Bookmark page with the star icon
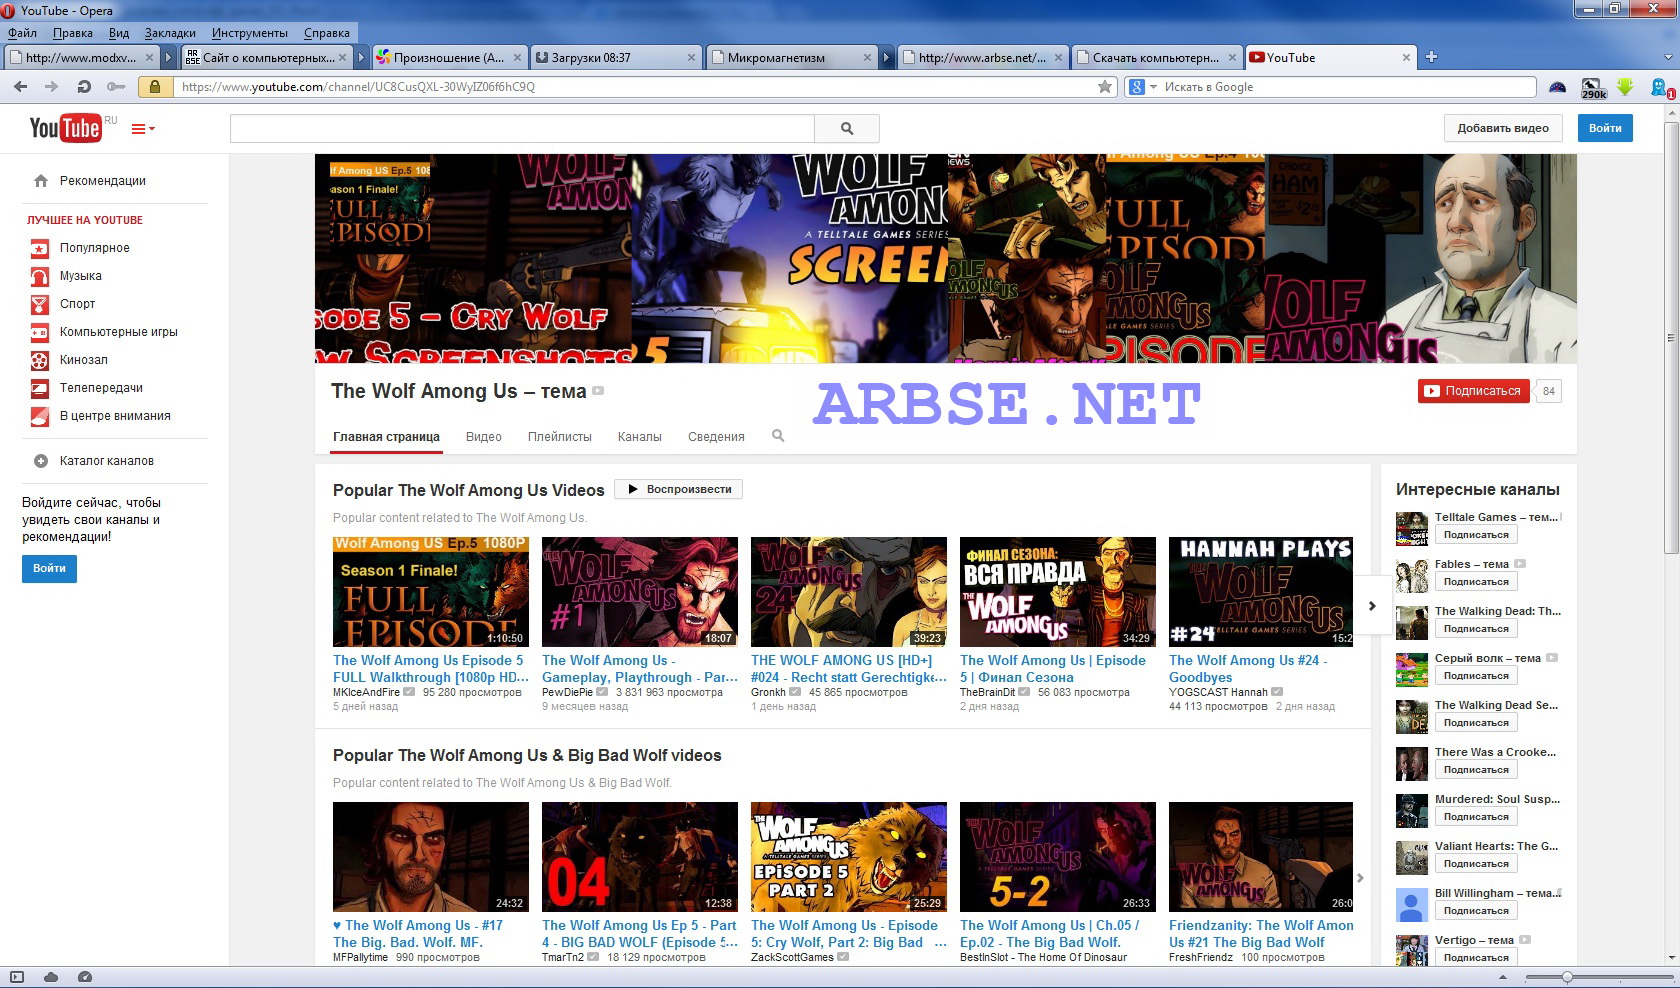 coord(1105,87)
